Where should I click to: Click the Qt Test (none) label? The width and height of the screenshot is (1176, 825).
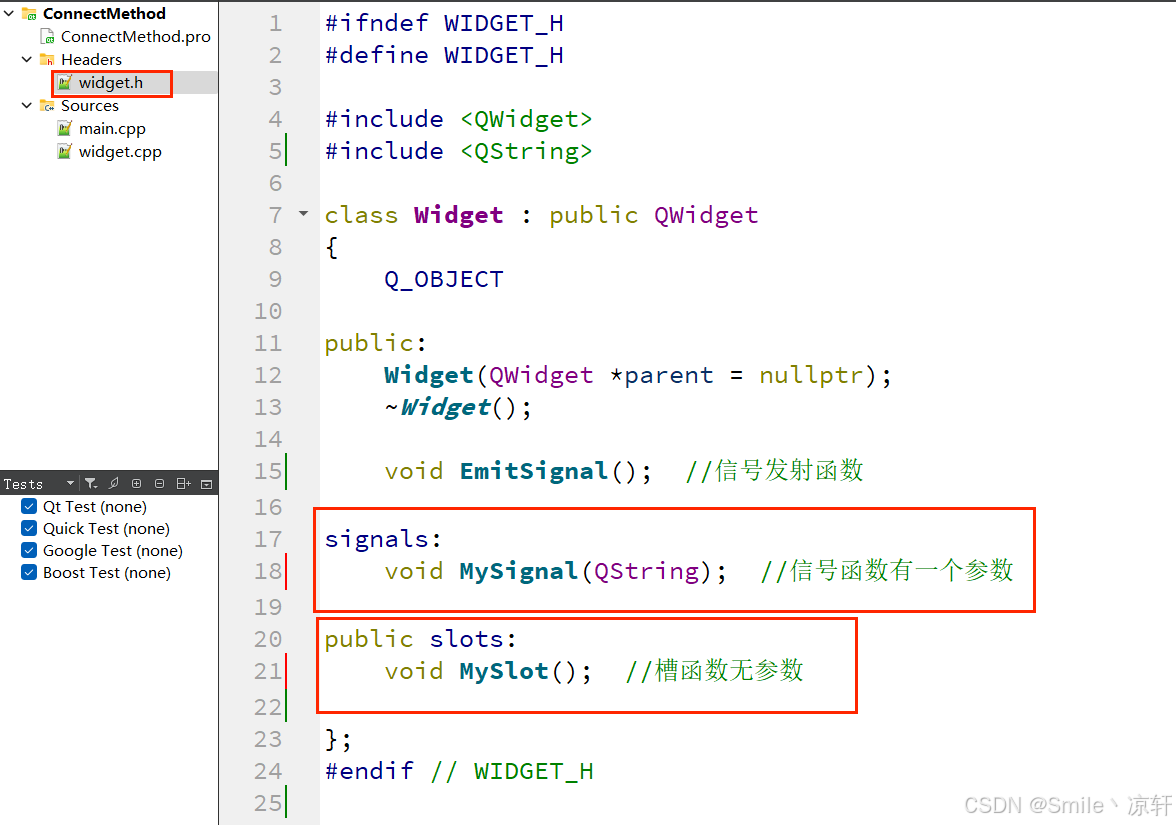click(94, 507)
